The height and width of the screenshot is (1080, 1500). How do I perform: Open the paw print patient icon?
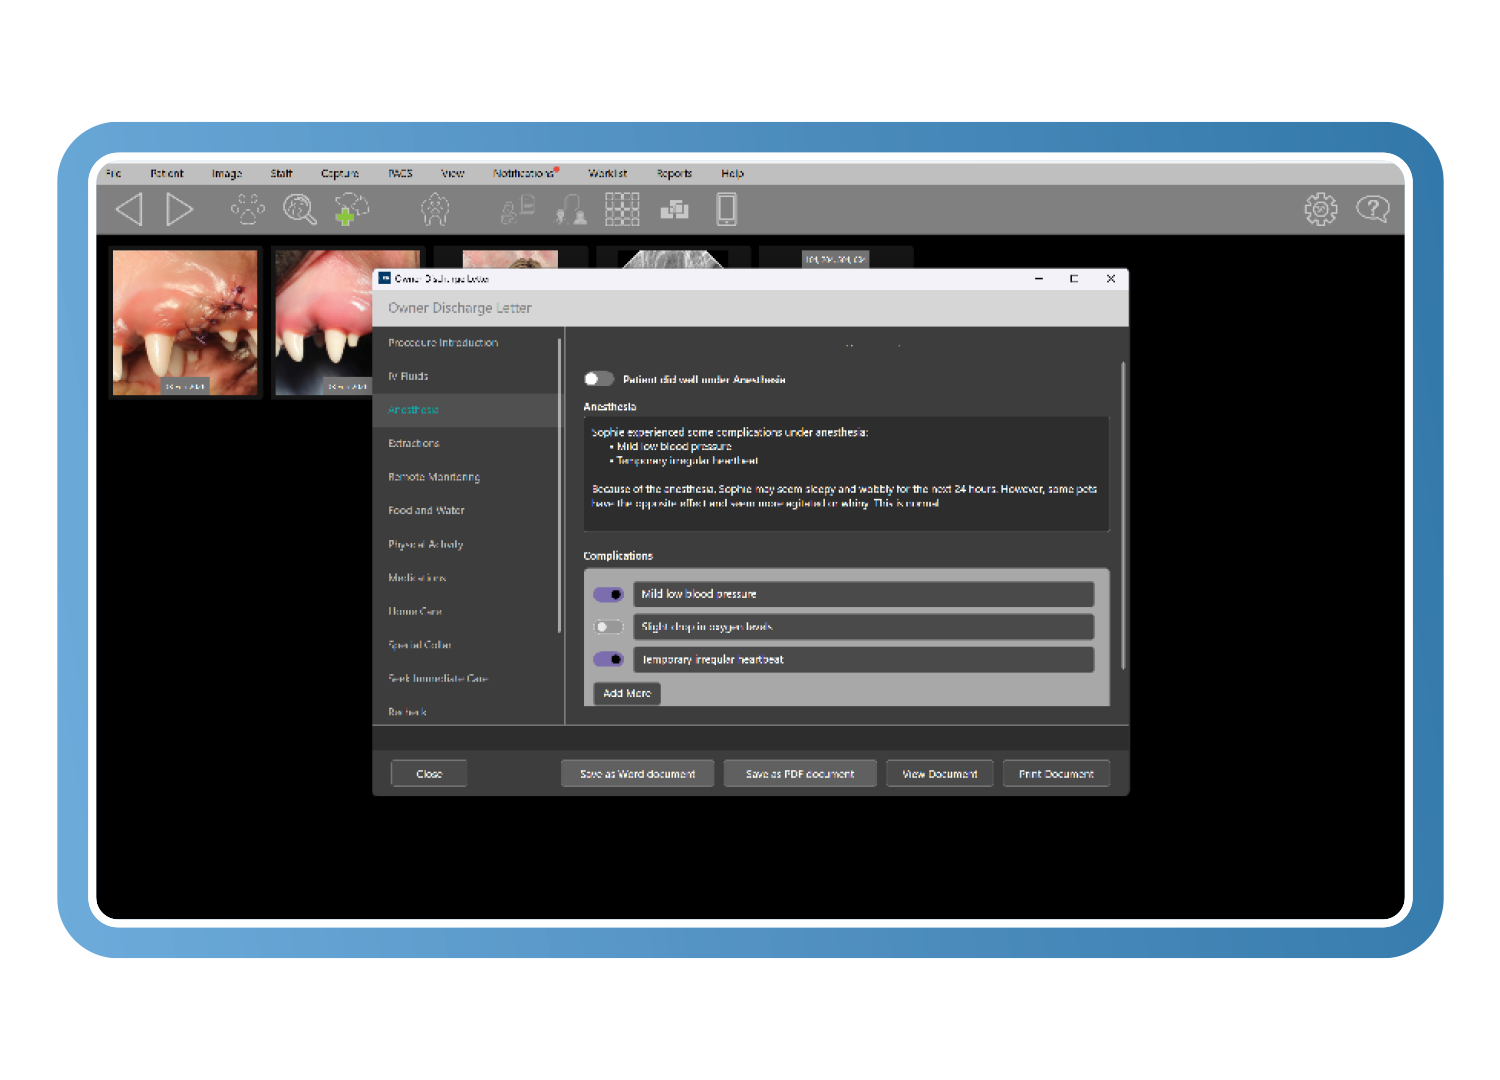[x=247, y=210]
